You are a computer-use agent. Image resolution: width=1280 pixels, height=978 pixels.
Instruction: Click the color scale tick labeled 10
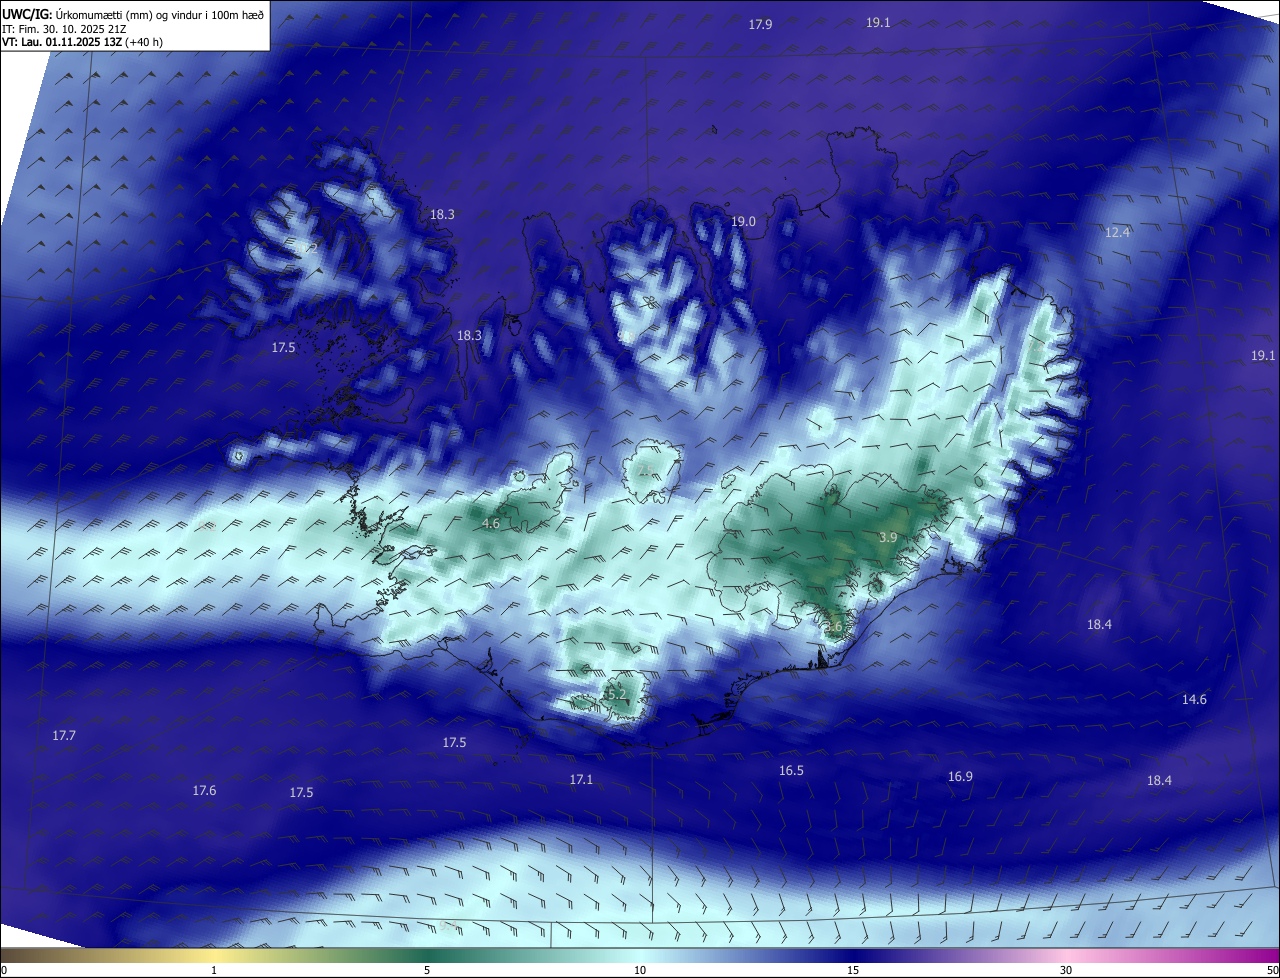click(x=640, y=971)
